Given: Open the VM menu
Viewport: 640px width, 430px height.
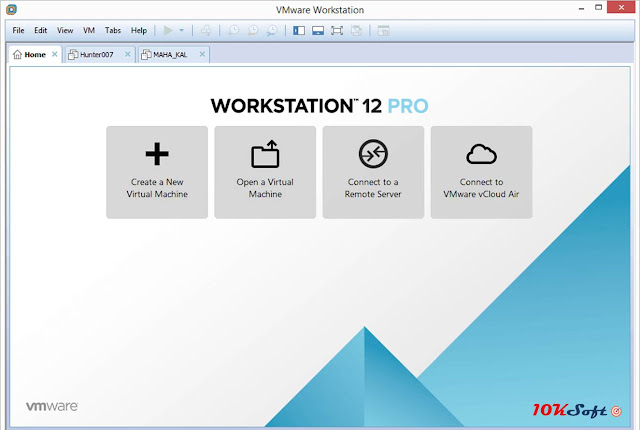Looking at the screenshot, I should tap(89, 30).
